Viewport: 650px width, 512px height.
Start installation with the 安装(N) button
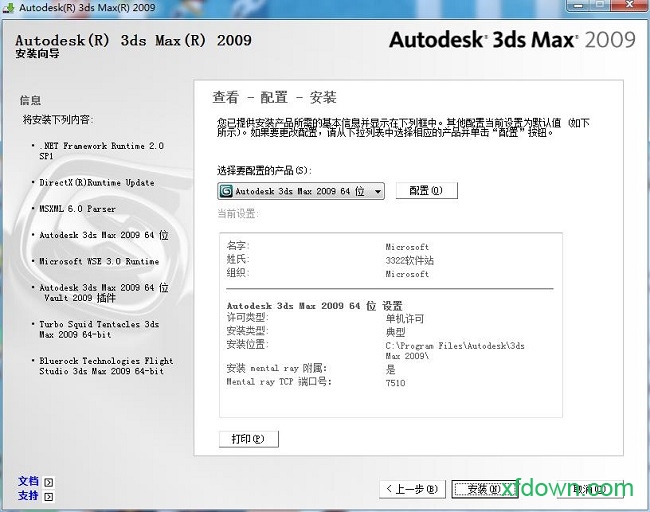[478, 489]
